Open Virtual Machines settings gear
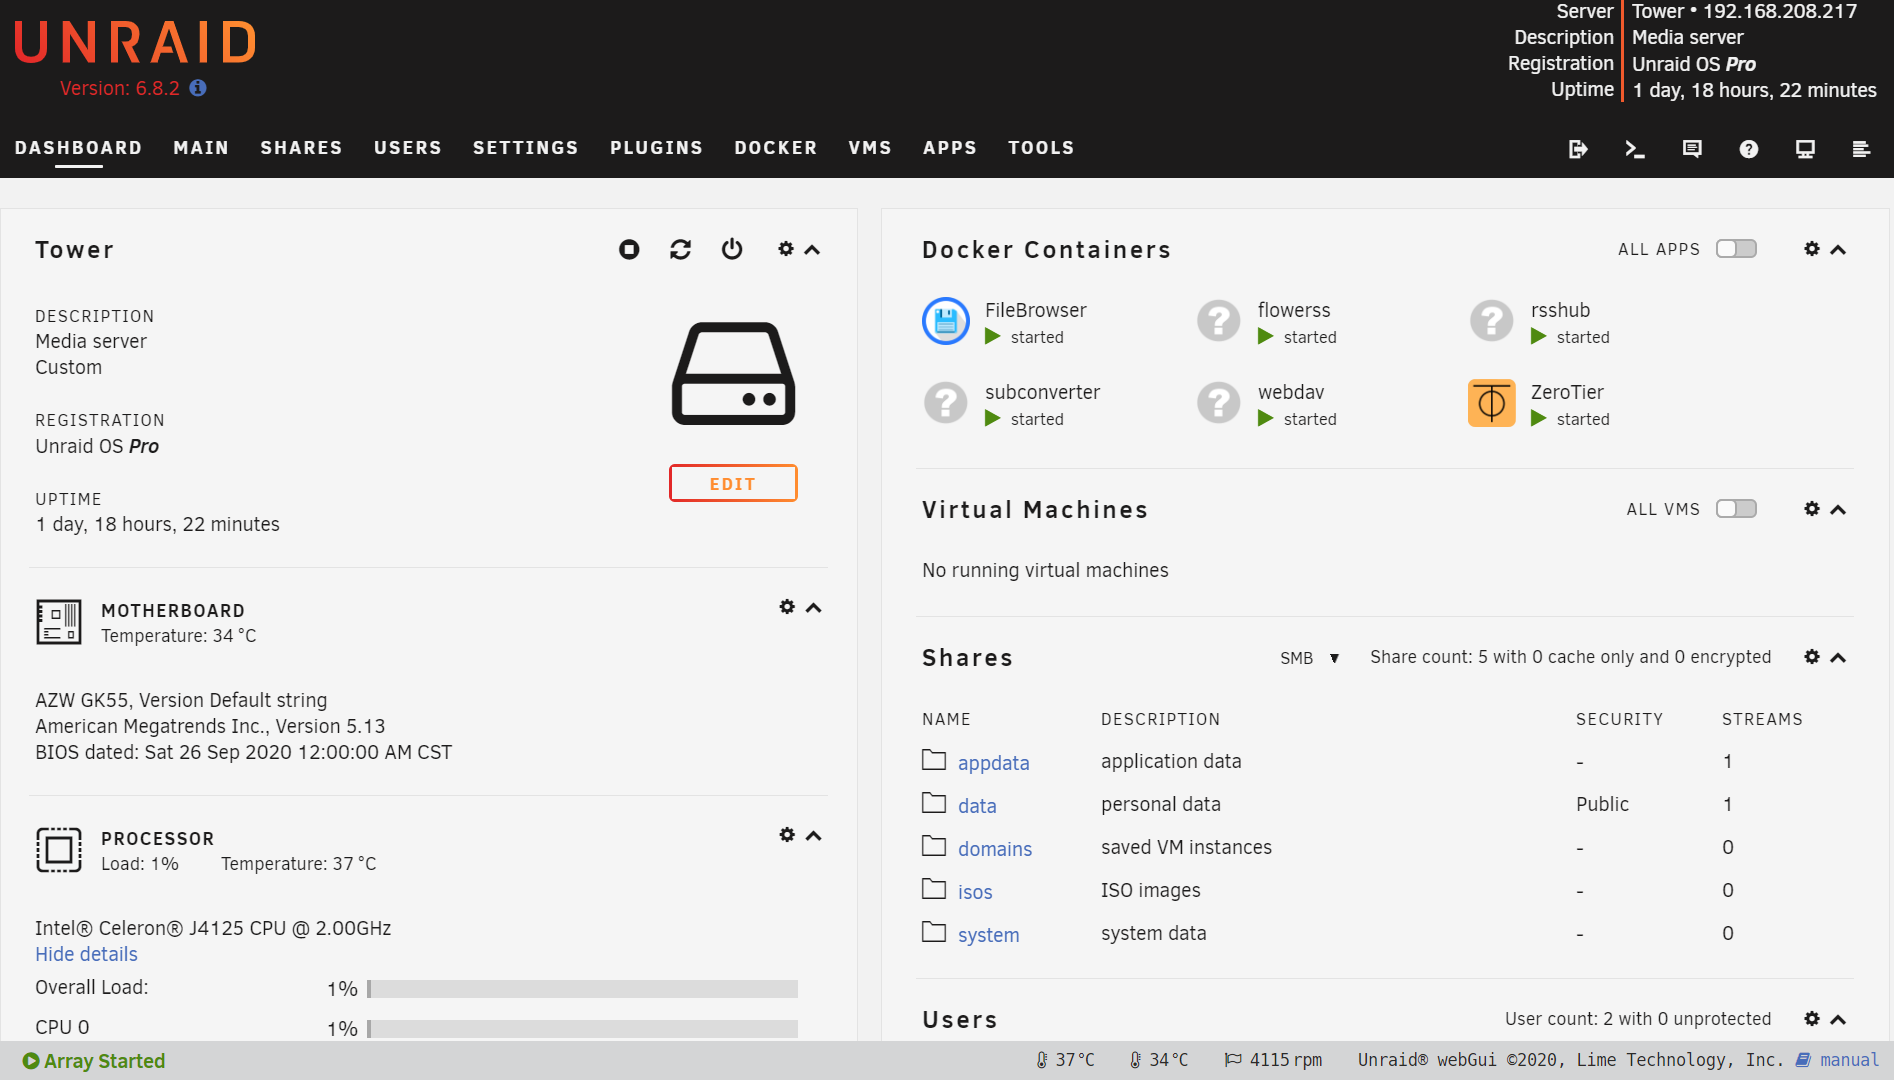This screenshot has width=1894, height=1080. (1812, 509)
